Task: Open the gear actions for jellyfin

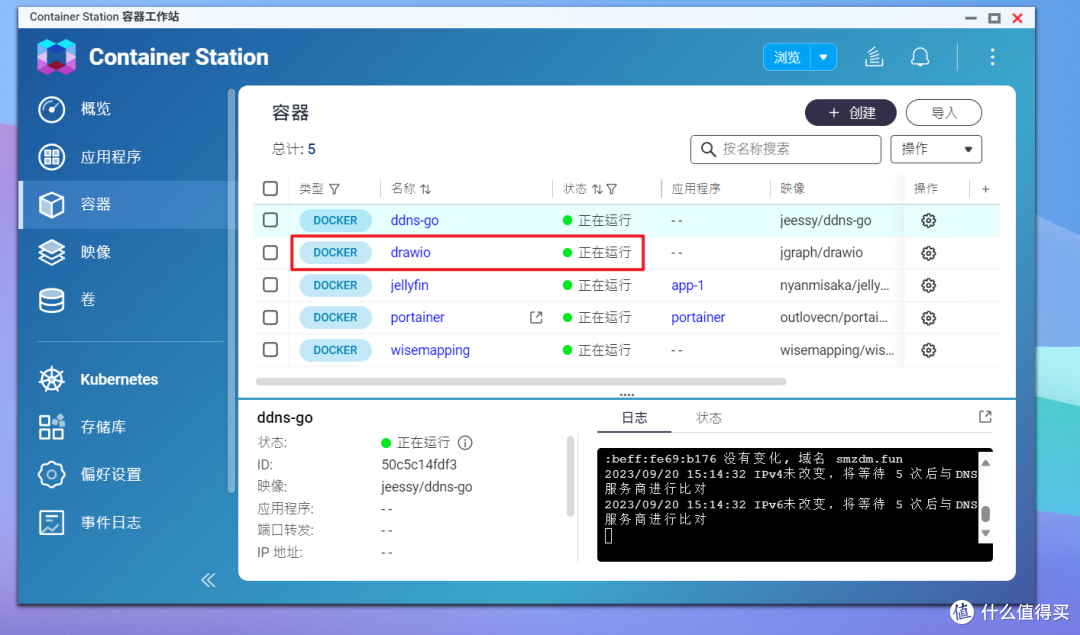Action: 928,285
